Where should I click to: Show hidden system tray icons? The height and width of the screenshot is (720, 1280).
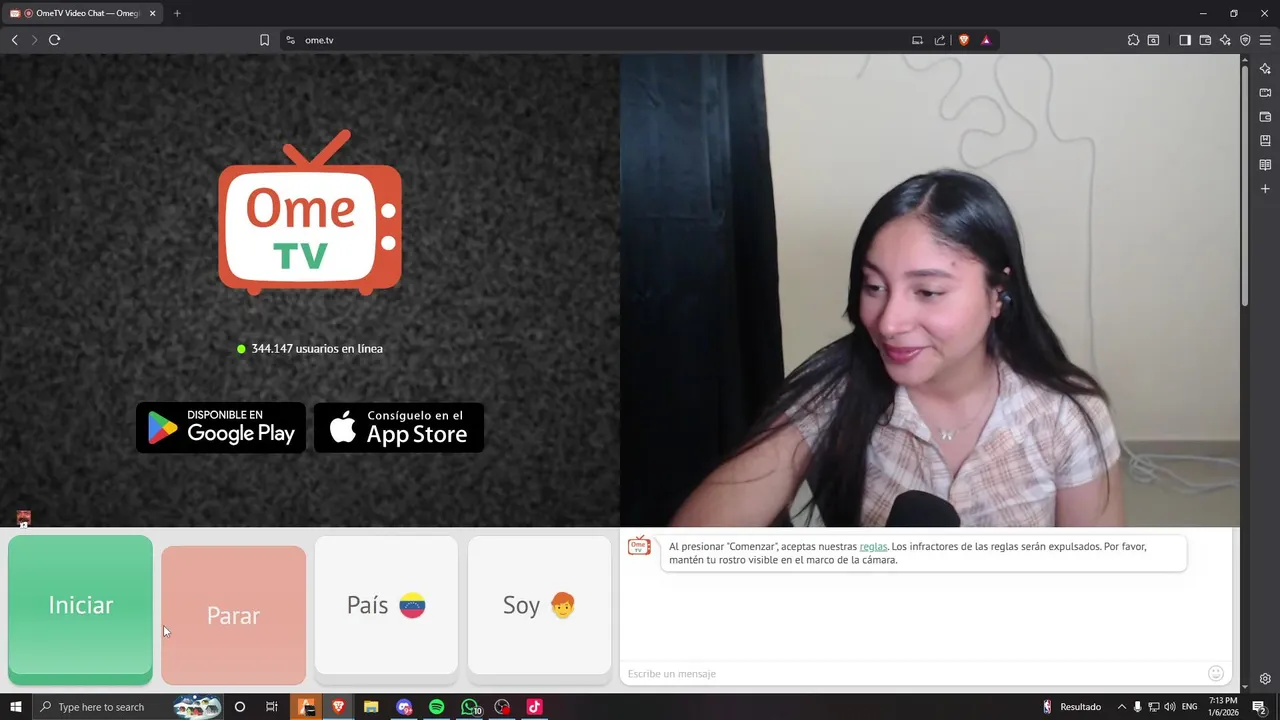tap(1121, 707)
